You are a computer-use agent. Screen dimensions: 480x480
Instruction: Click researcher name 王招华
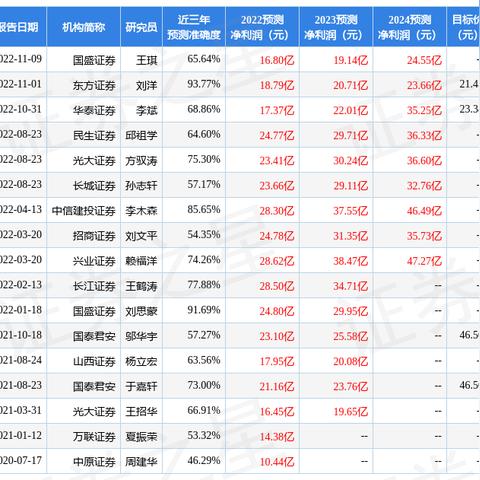[141, 412]
